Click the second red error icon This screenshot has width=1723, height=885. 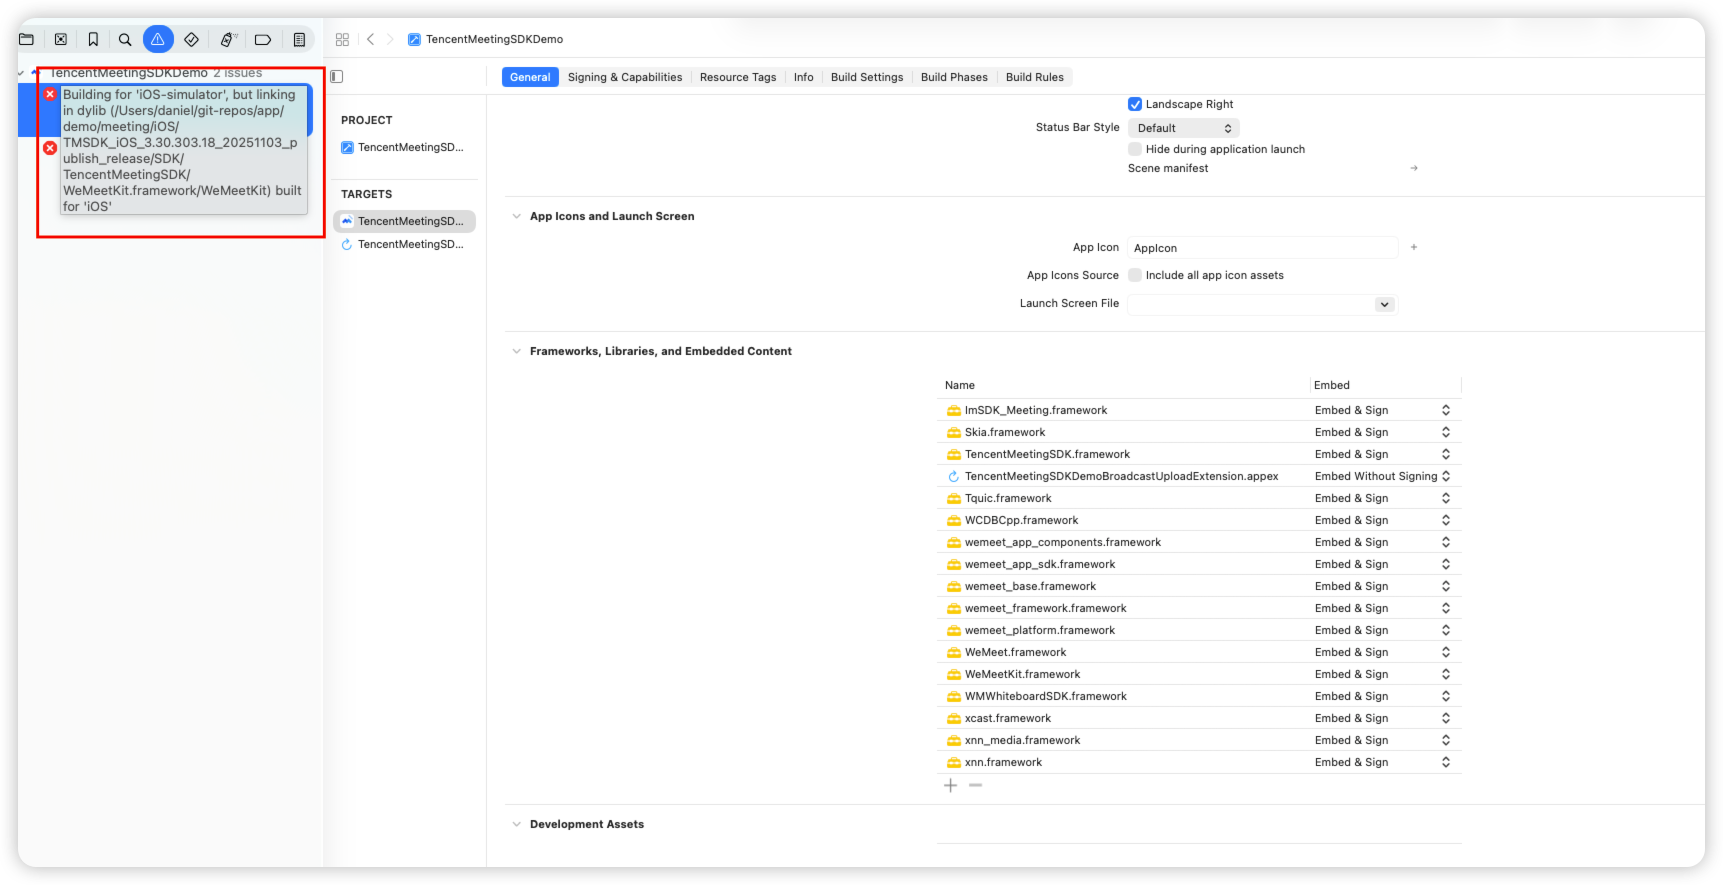pos(50,148)
